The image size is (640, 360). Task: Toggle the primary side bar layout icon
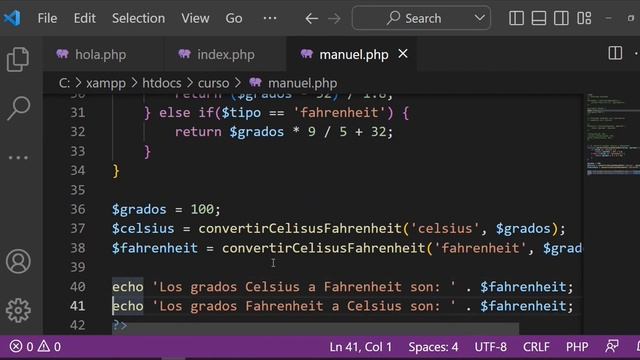(x=516, y=18)
